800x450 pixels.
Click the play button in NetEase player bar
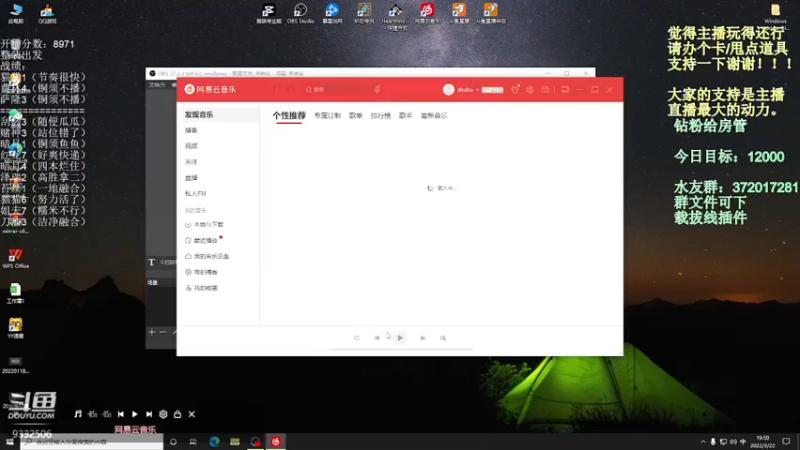pos(400,338)
